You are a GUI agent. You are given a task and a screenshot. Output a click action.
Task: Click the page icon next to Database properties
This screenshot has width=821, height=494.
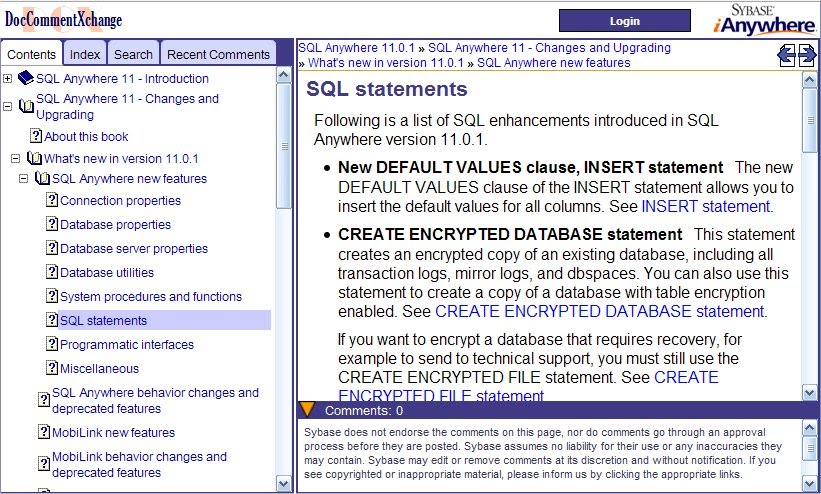click(52, 224)
